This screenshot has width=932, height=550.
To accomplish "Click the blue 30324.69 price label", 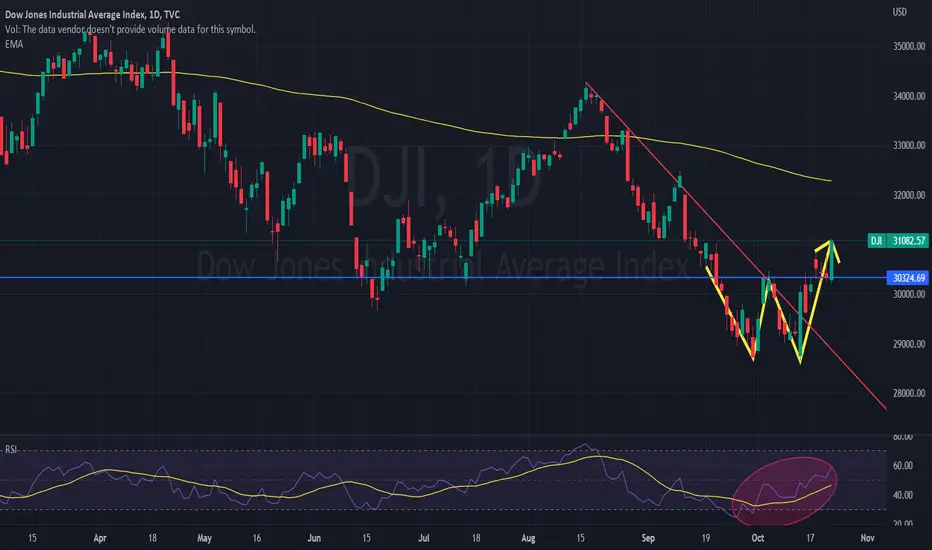I will 908,278.
